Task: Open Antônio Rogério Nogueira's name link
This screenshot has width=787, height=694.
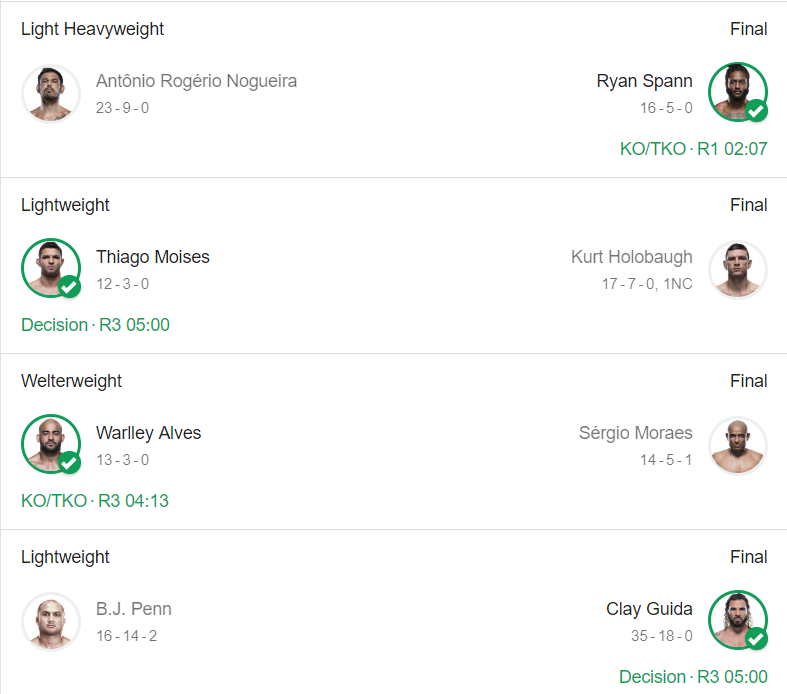Action: click(196, 82)
